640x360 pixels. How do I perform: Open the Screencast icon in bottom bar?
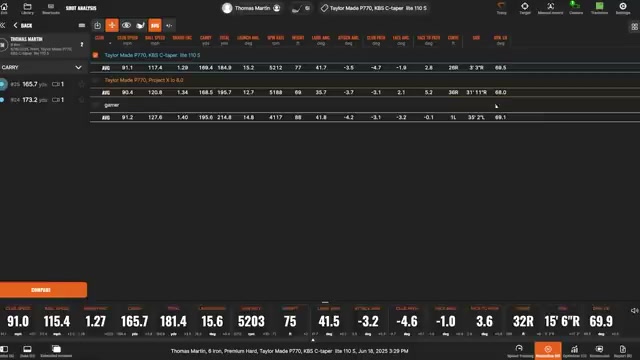599,350
